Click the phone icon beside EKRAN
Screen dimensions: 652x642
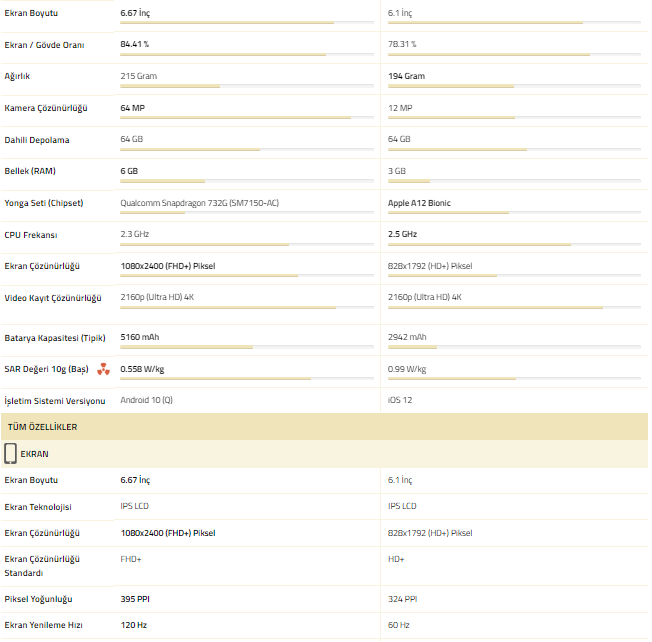[x=10, y=453]
